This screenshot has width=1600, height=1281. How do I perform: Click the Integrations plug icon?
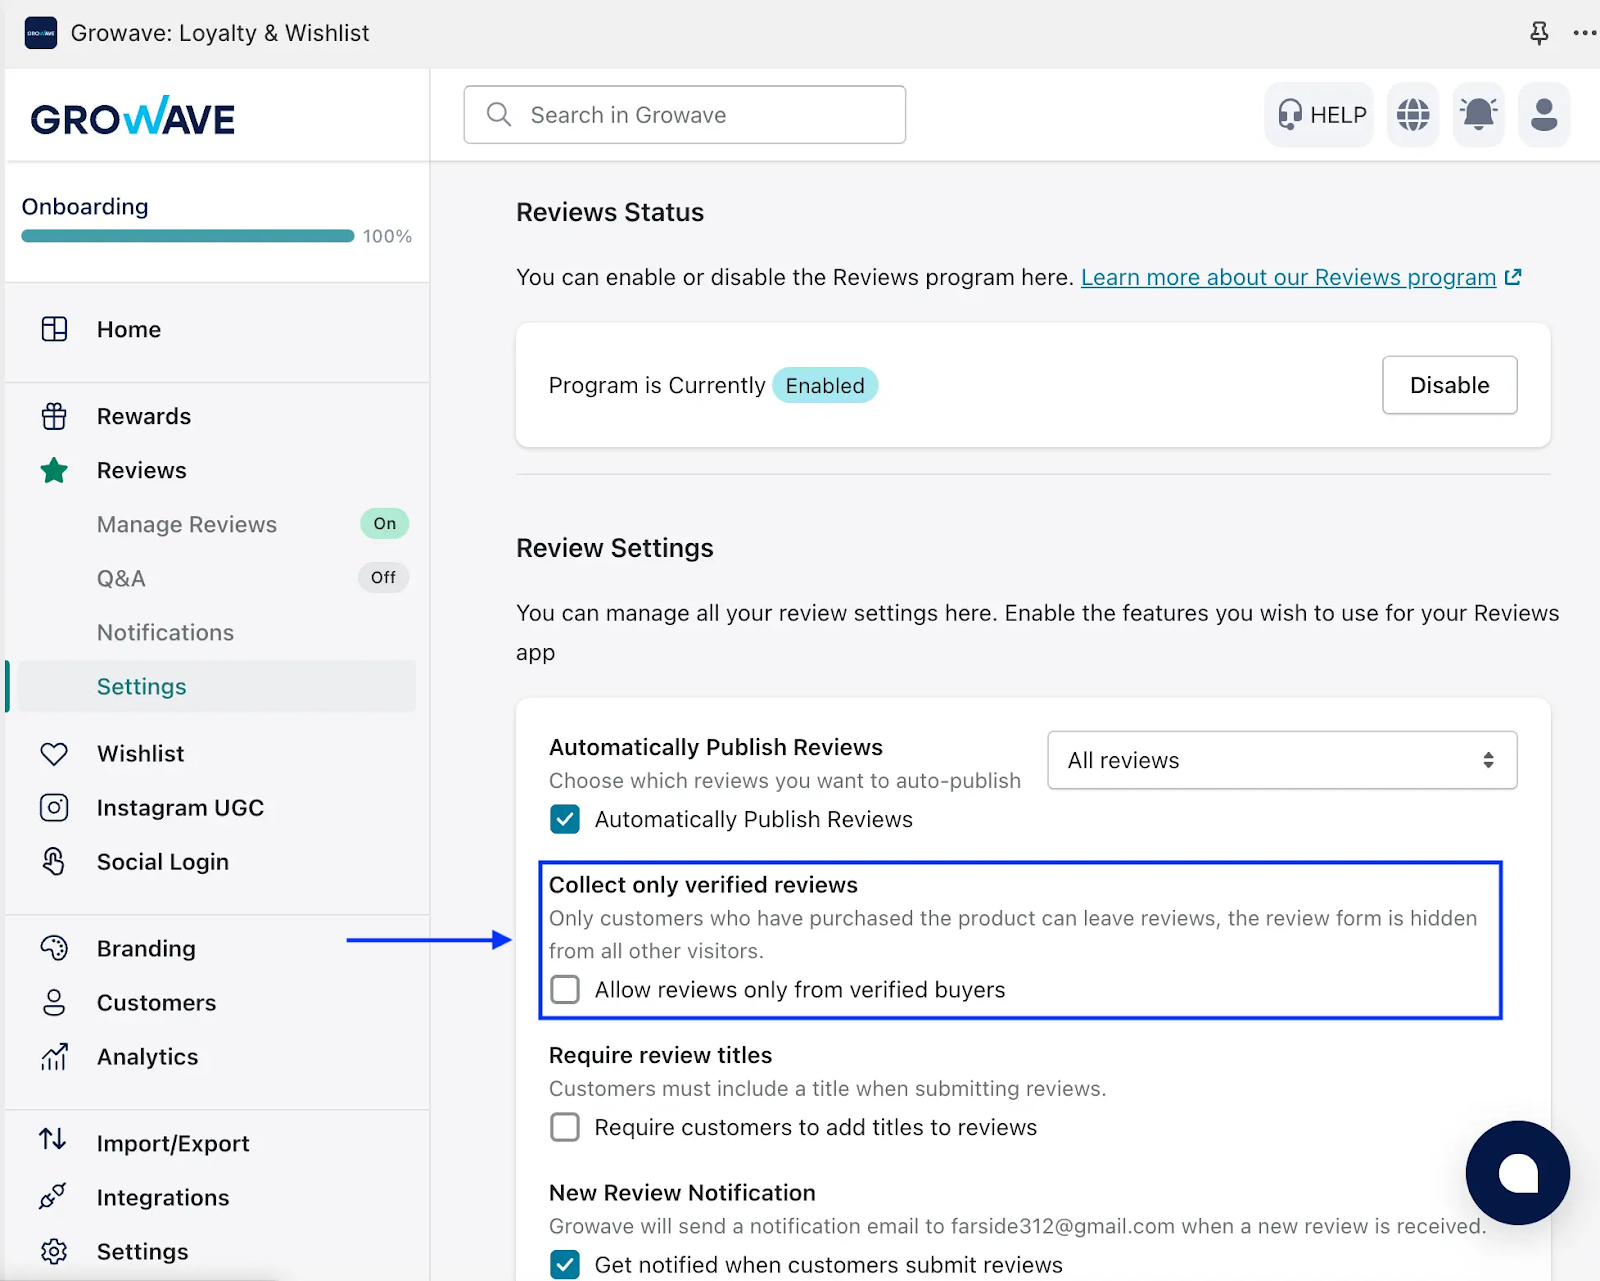53,1196
